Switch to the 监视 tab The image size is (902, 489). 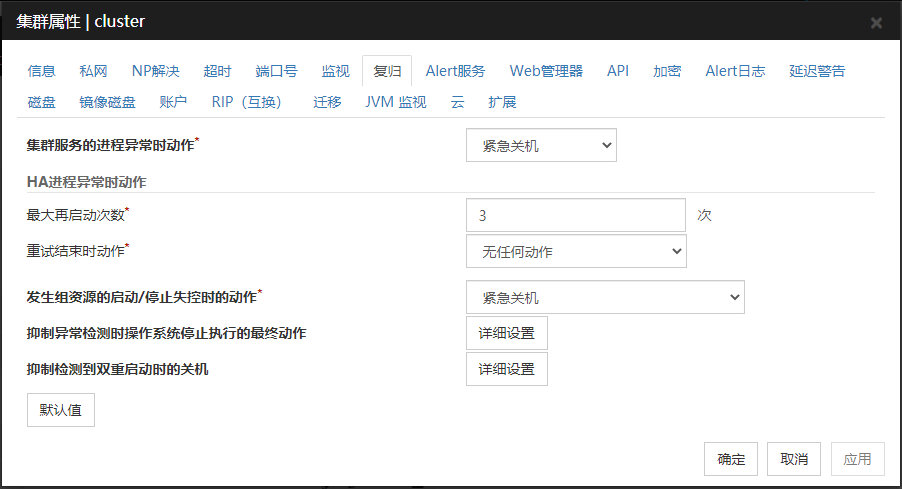coord(335,71)
